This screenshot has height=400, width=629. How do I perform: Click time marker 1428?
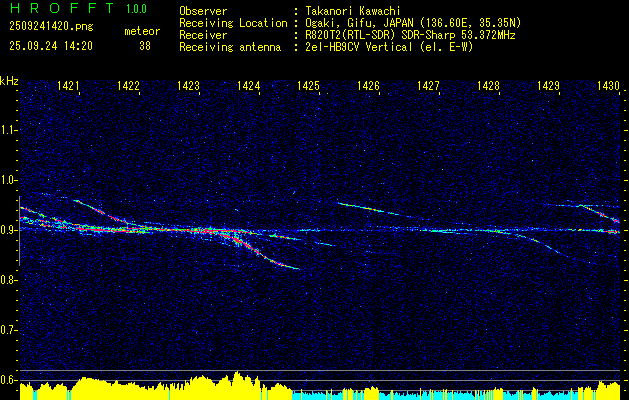[488, 85]
